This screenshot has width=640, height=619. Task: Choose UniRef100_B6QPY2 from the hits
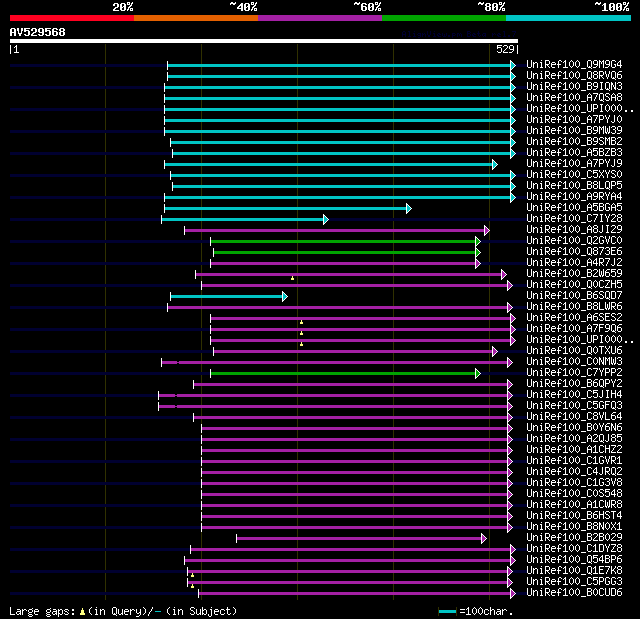(574, 384)
